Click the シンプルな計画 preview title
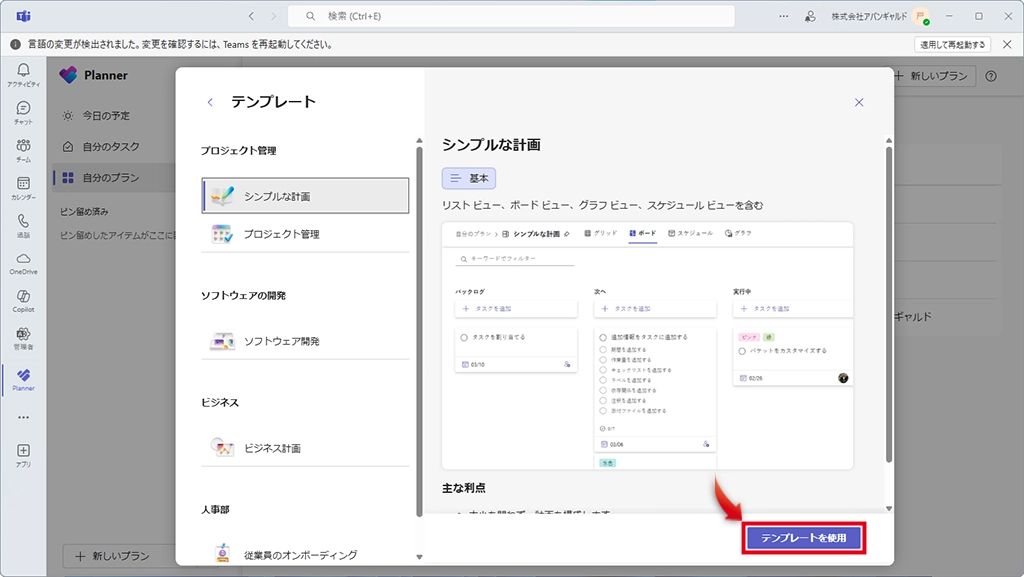The image size is (1024, 577). [x=491, y=144]
